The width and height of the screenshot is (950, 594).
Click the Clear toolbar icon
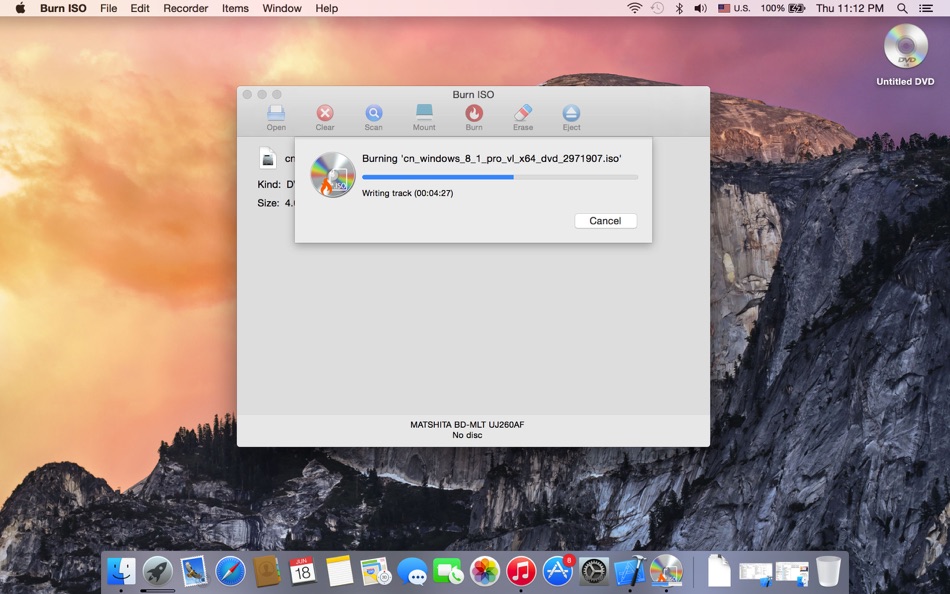(325, 113)
